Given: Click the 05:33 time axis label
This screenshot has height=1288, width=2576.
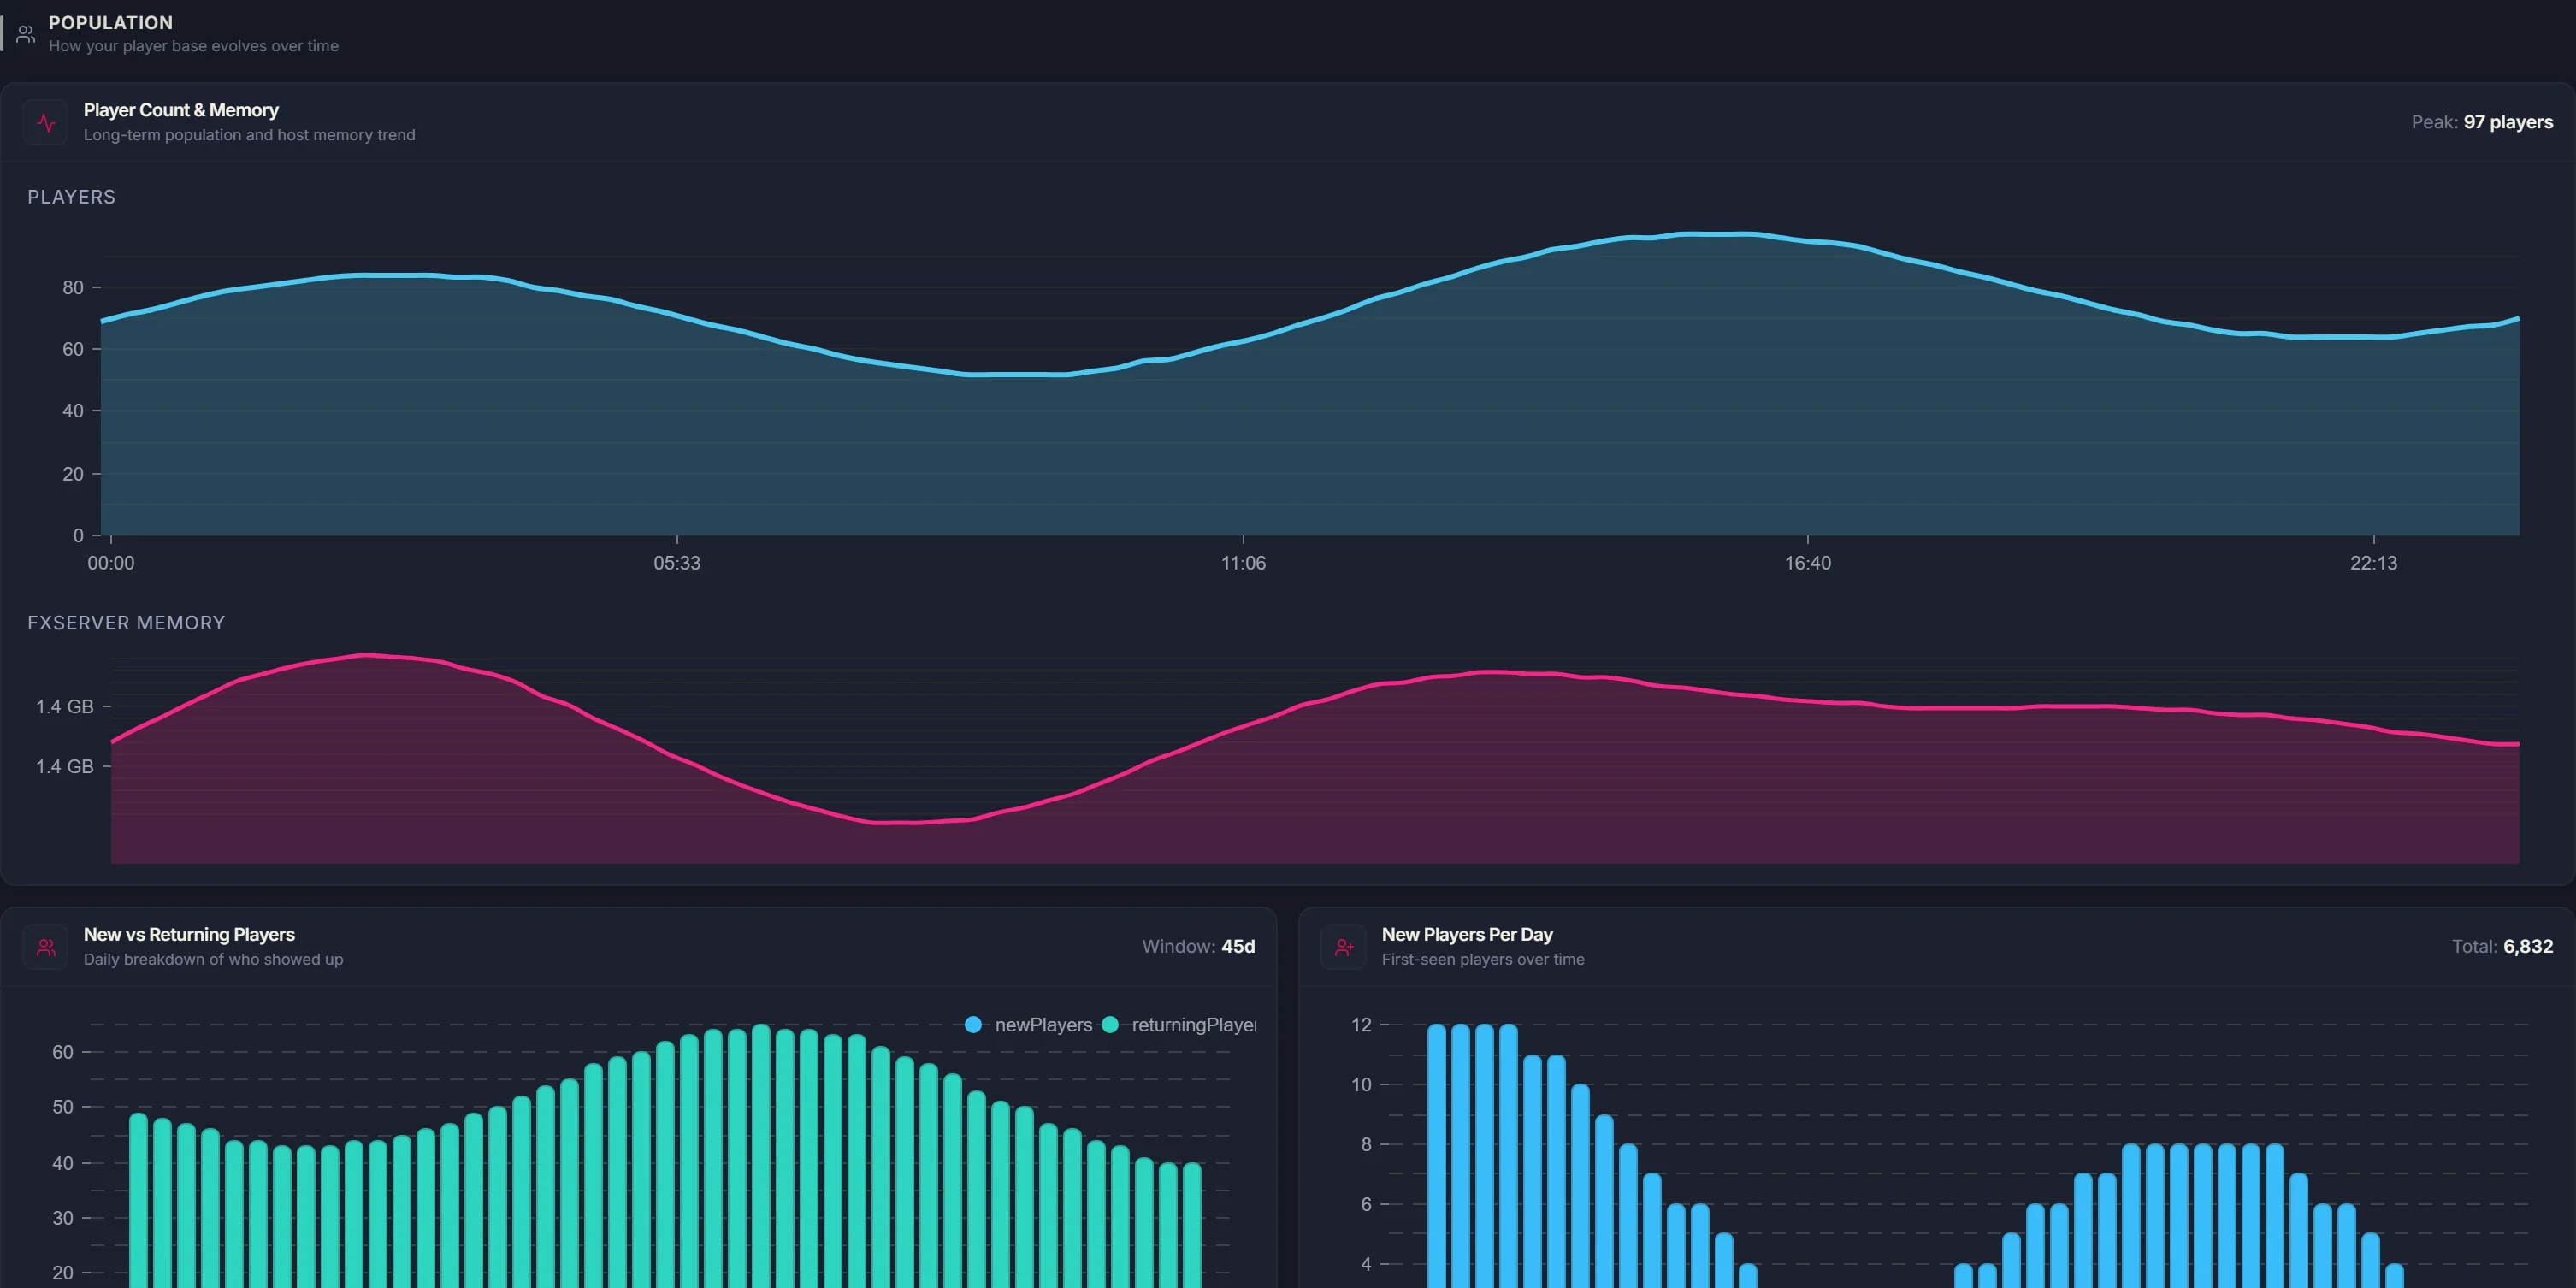Looking at the screenshot, I should pyautogui.click(x=677, y=563).
